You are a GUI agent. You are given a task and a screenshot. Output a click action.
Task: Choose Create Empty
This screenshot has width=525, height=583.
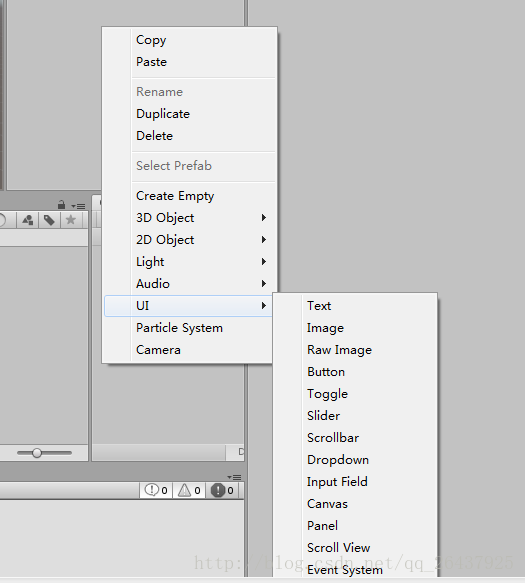(x=190, y=196)
